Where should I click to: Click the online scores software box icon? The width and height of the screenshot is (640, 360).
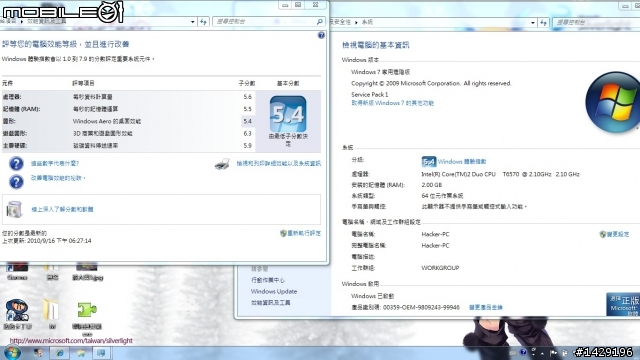[14, 209]
